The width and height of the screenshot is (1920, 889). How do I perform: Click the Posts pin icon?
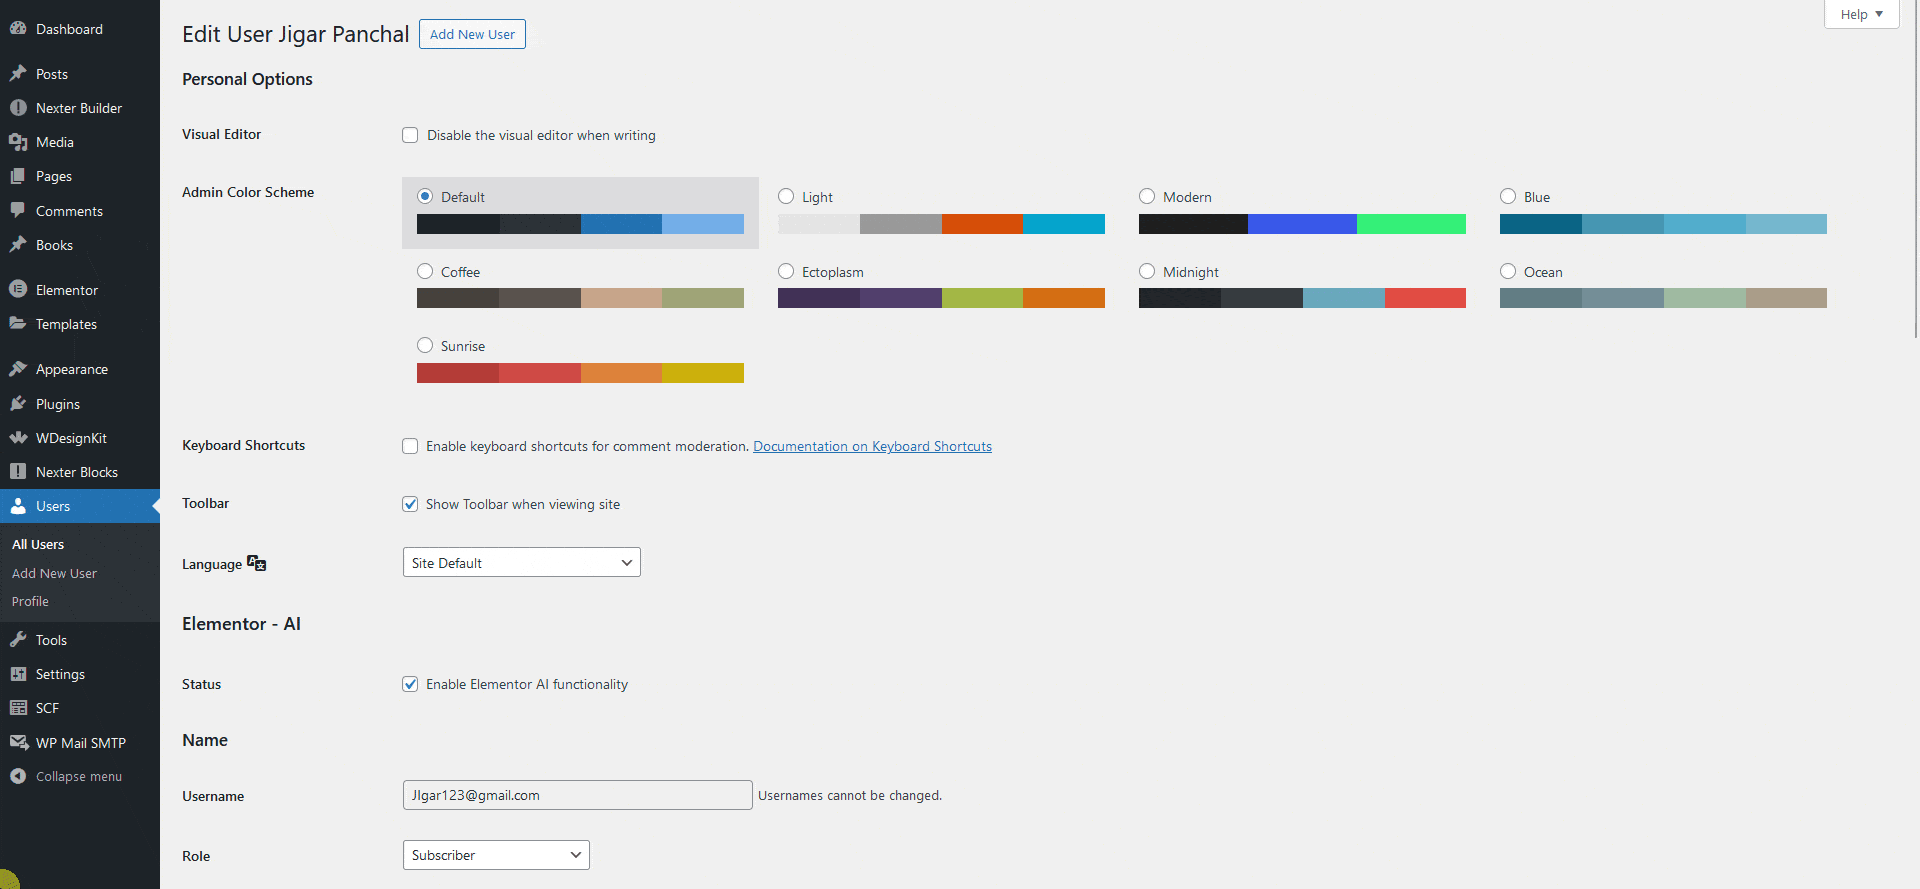[x=18, y=74]
